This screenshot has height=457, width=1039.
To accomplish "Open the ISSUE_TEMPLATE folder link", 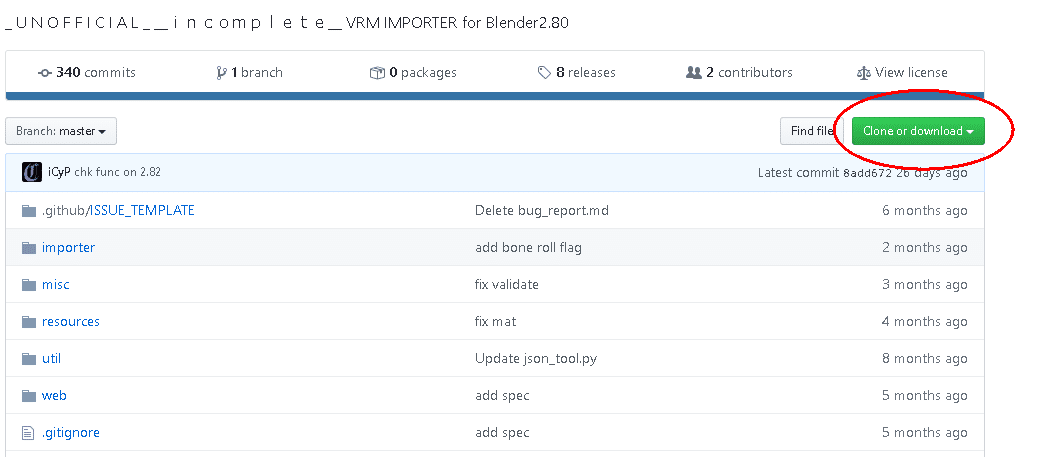I will (143, 211).
